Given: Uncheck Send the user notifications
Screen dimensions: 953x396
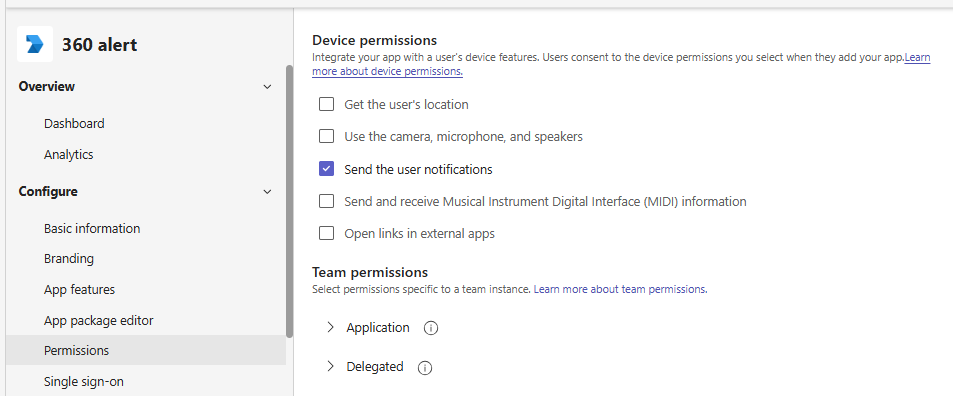Looking at the screenshot, I should click(x=326, y=169).
